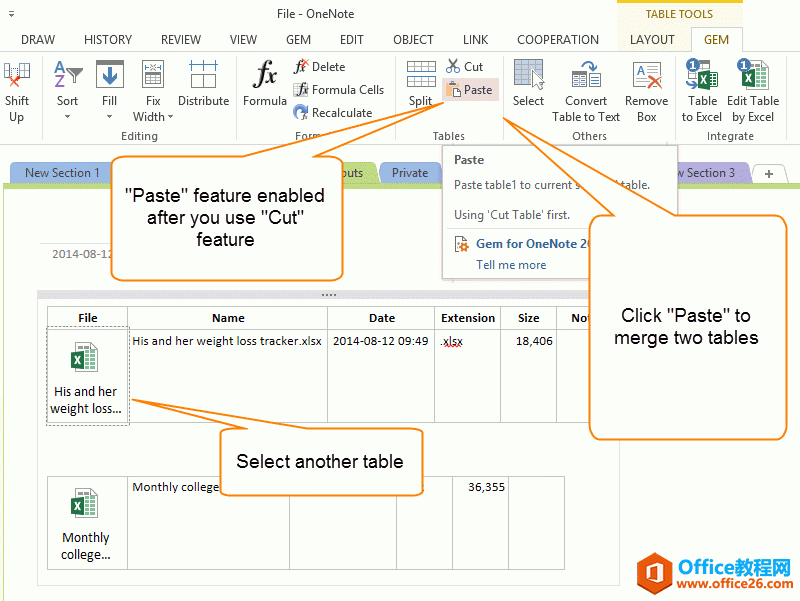The width and height of the screenshot is (800, 601).
Task: Click the Table to Excel icon
Action: [702, 74]
